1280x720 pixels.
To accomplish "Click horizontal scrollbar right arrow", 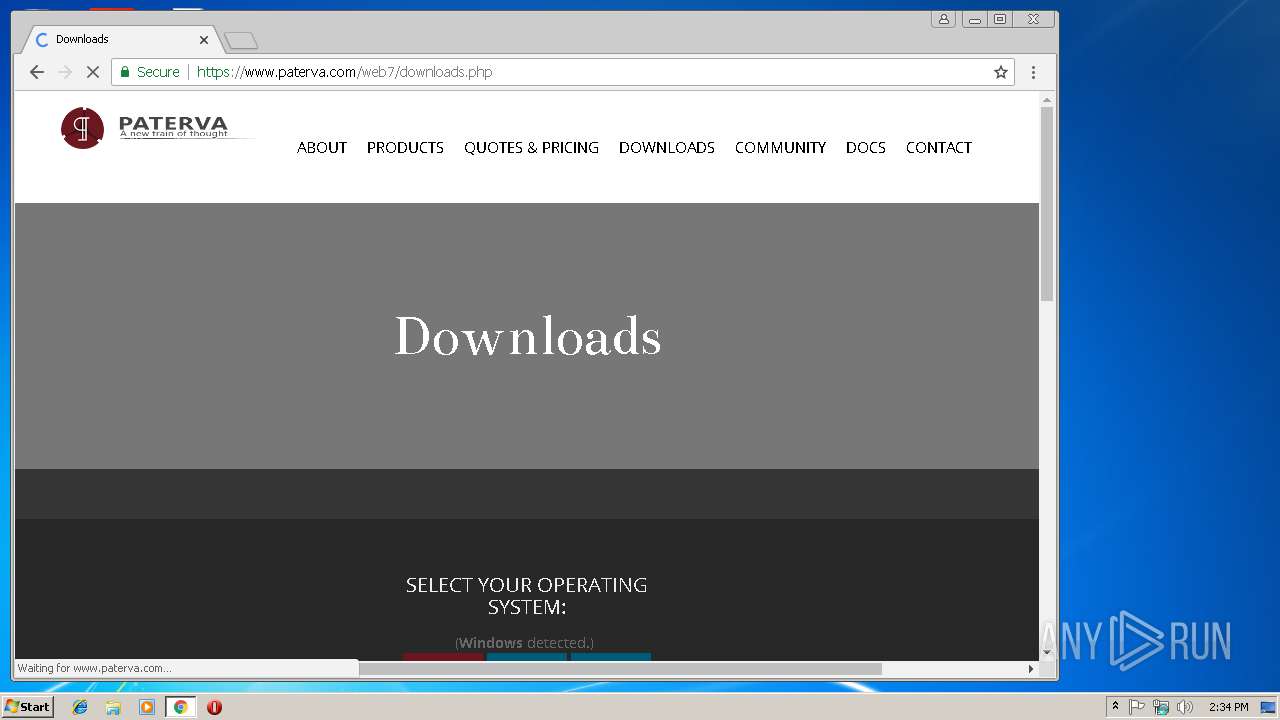I will tap(1031, 669).
